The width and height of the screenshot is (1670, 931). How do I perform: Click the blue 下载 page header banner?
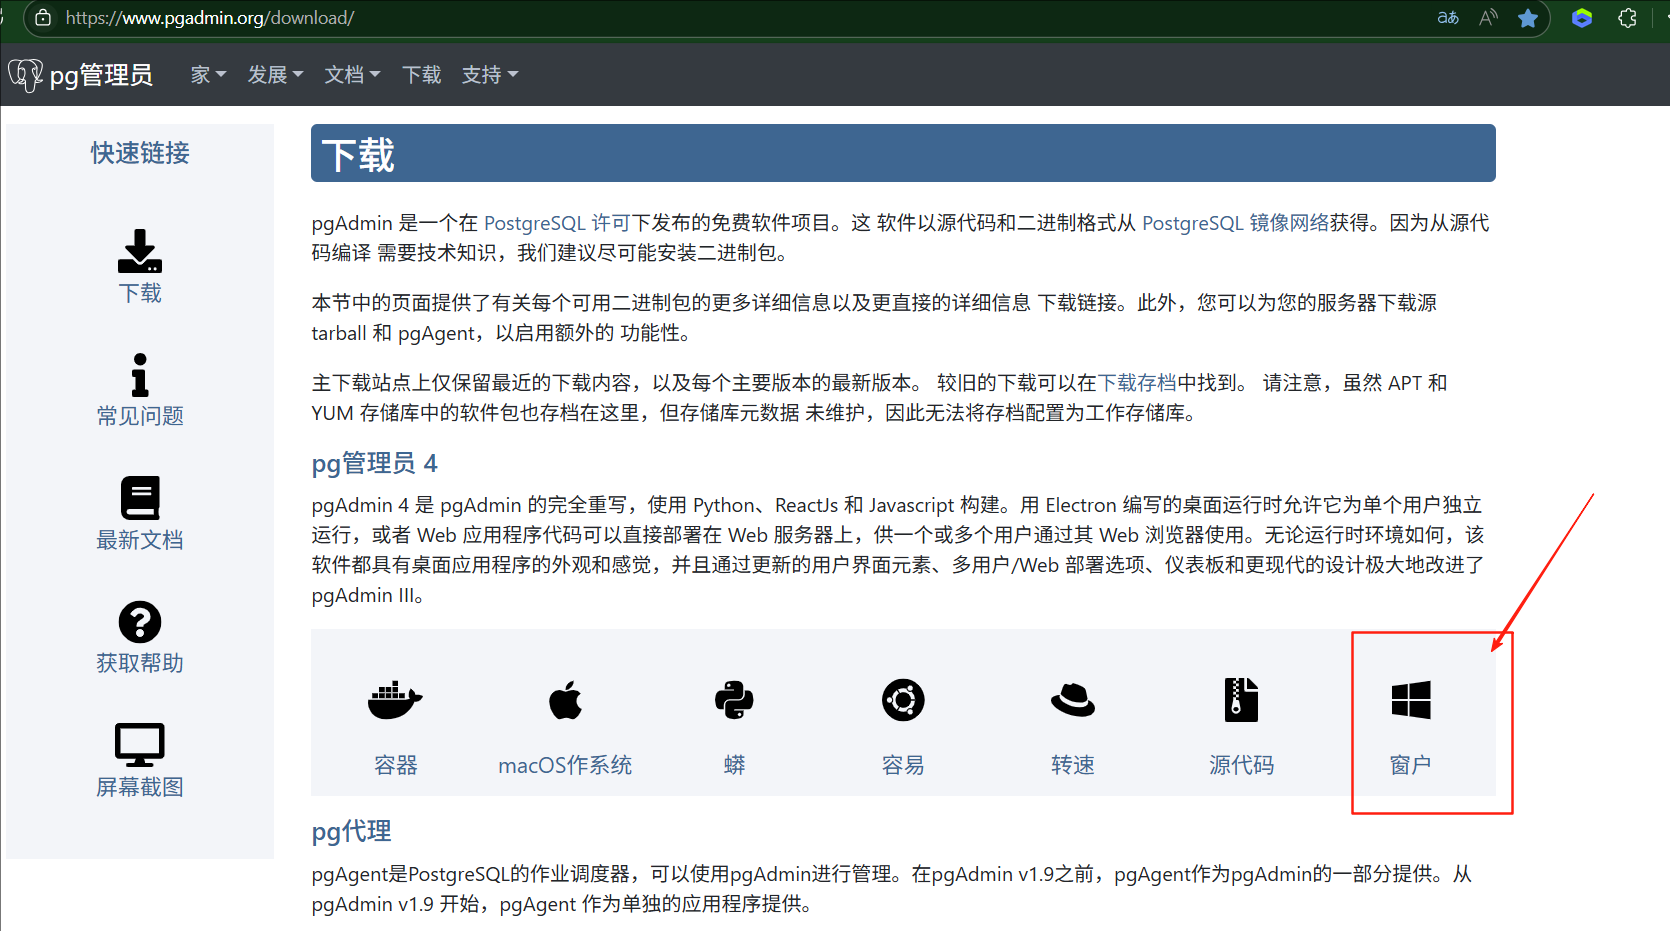[903, 153]
